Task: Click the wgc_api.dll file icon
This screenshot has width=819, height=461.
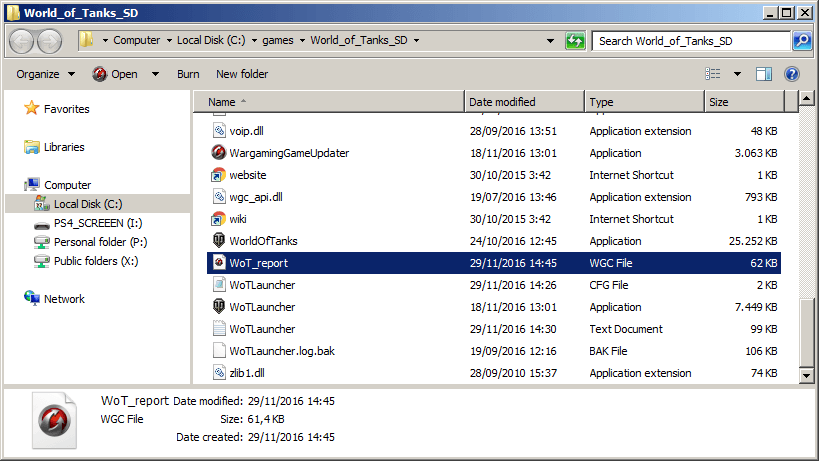Action: coord(219,197)
